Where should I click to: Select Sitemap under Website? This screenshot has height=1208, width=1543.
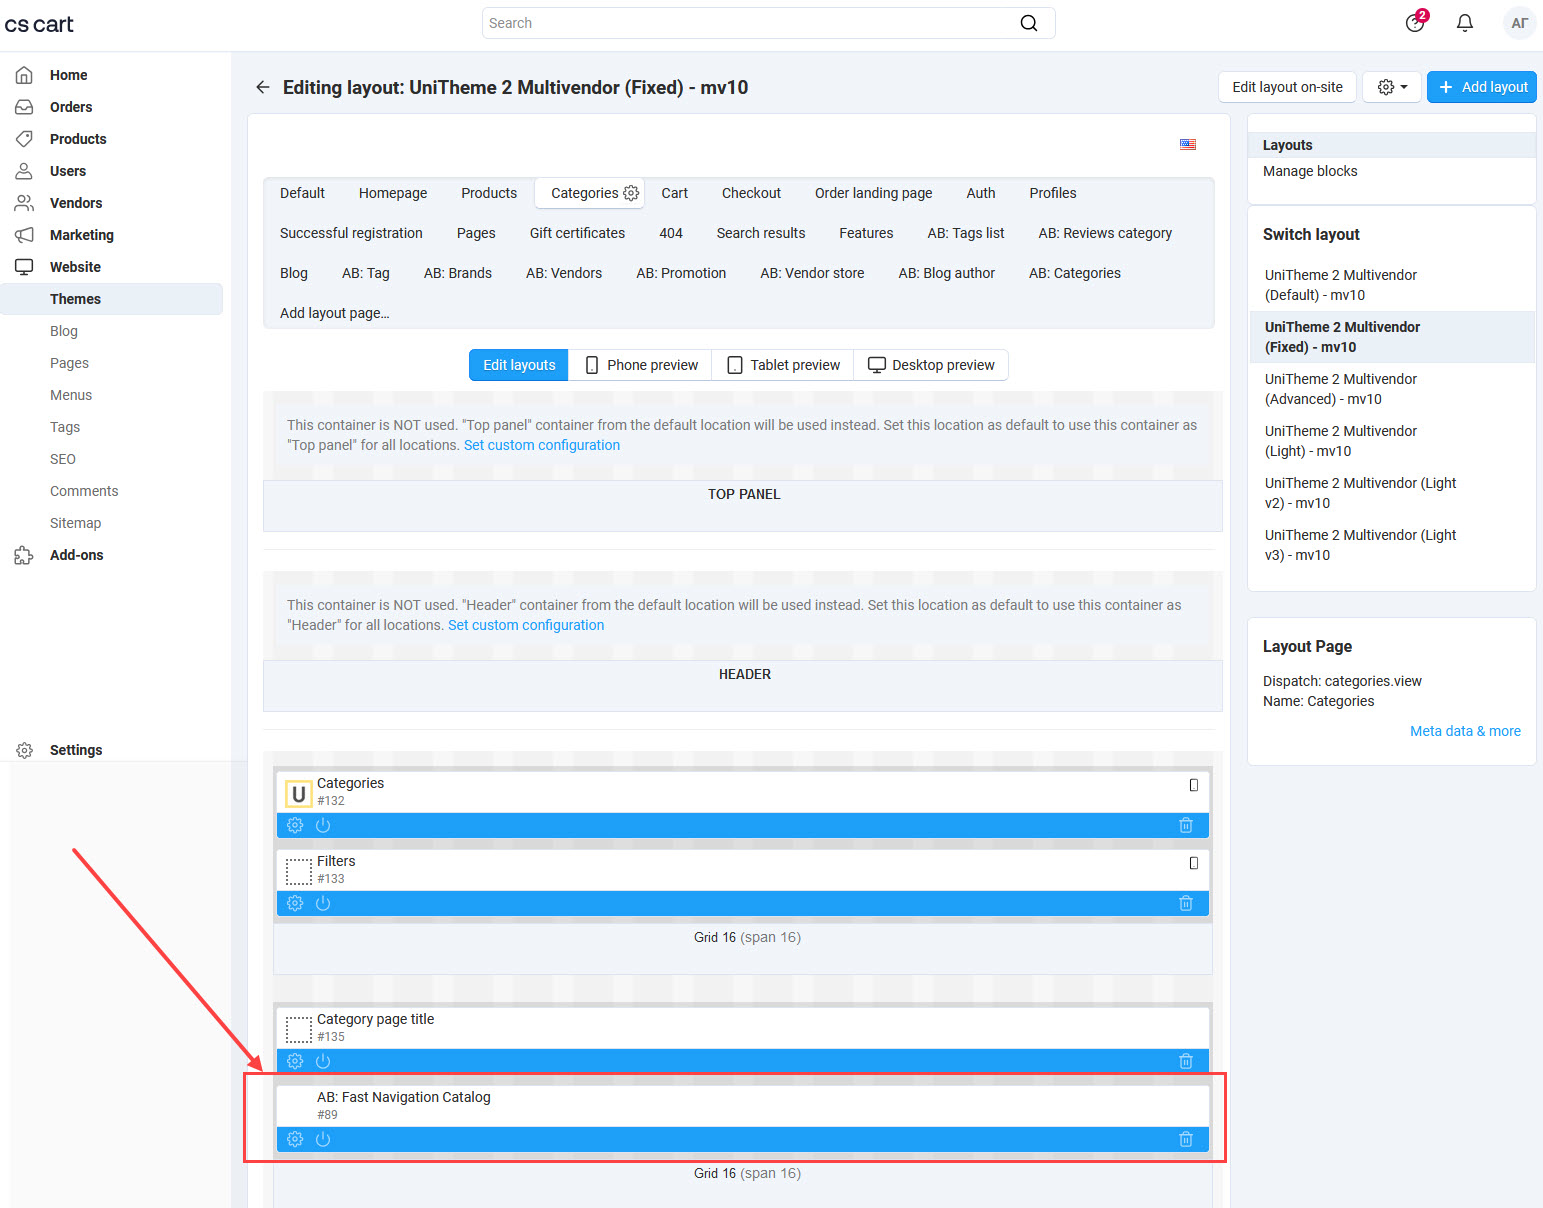tap(75, 523)
